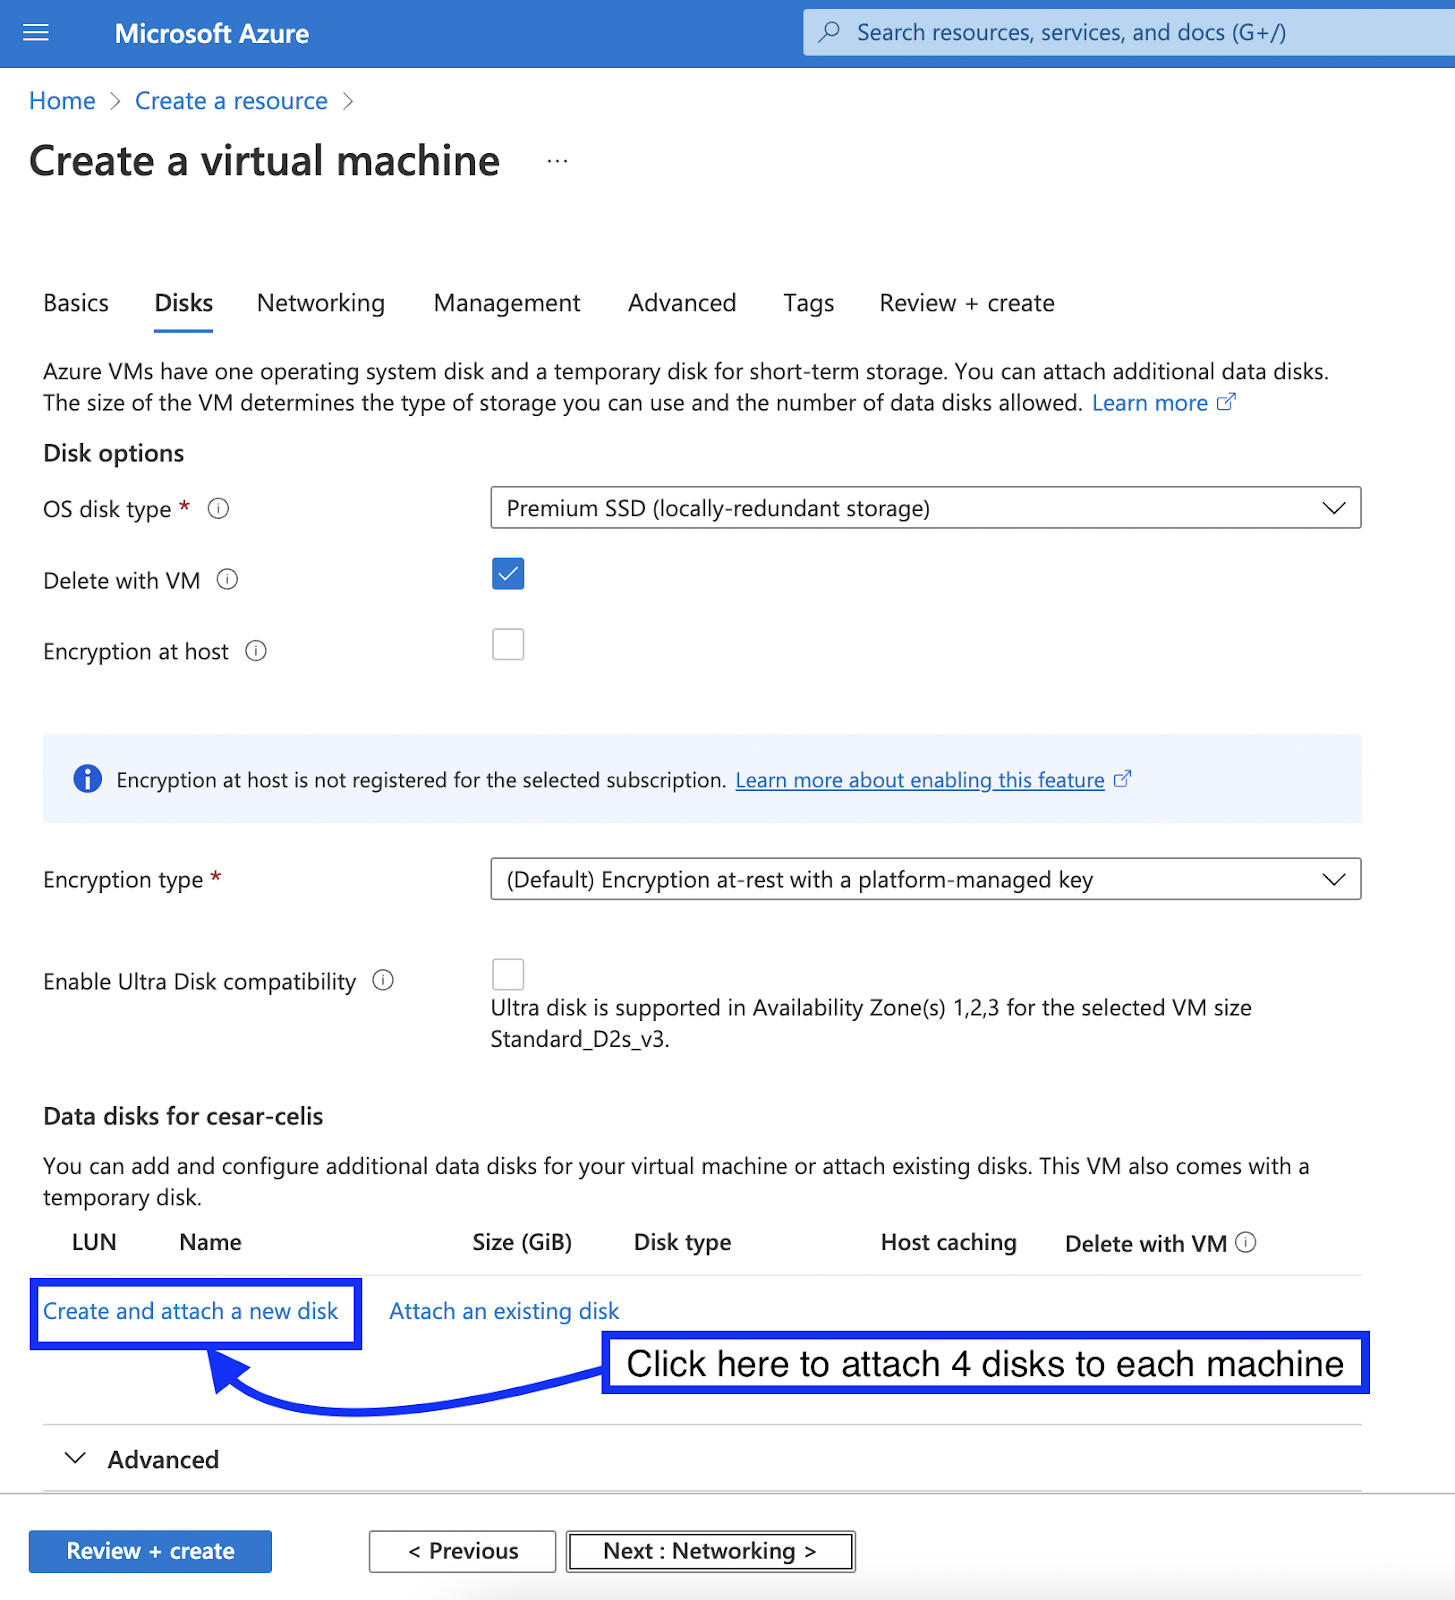
Task: Open the Encryption type dropdown
Action: click(925, 879)
